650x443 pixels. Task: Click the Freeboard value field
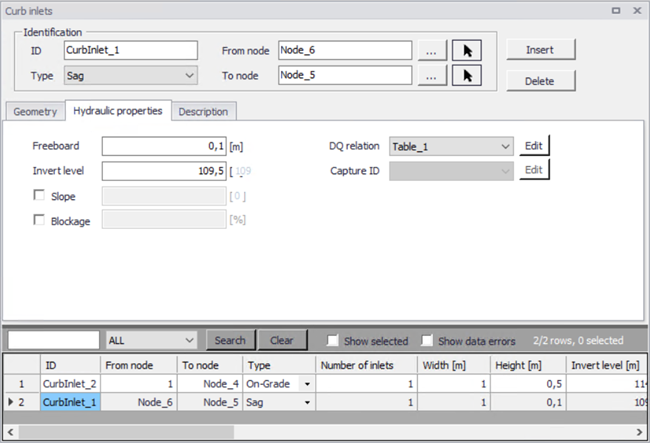click(164, 146)
